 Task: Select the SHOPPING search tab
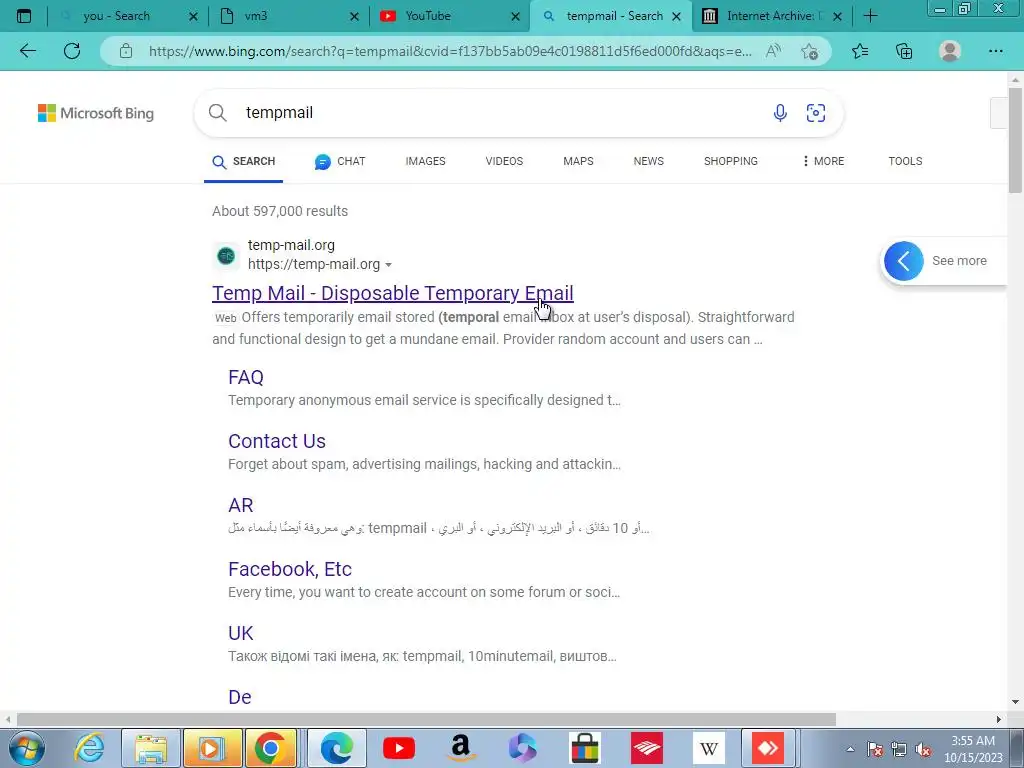(x=731, y=161)
